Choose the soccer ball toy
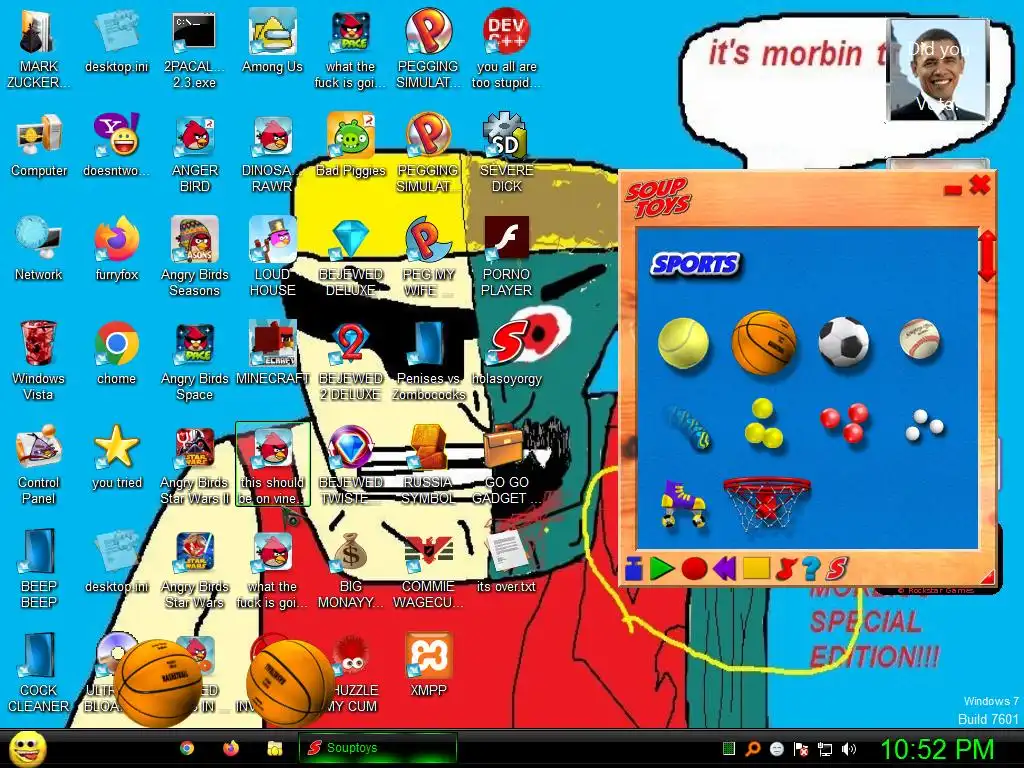Viewport: 1024px width, 768px height. [843, 342]
